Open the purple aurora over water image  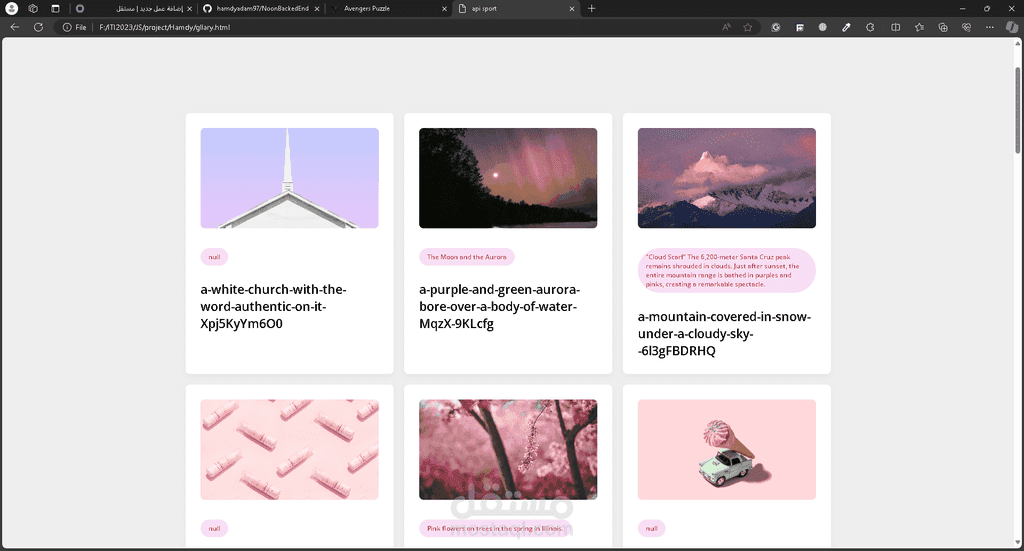click(x=508, y=178)
